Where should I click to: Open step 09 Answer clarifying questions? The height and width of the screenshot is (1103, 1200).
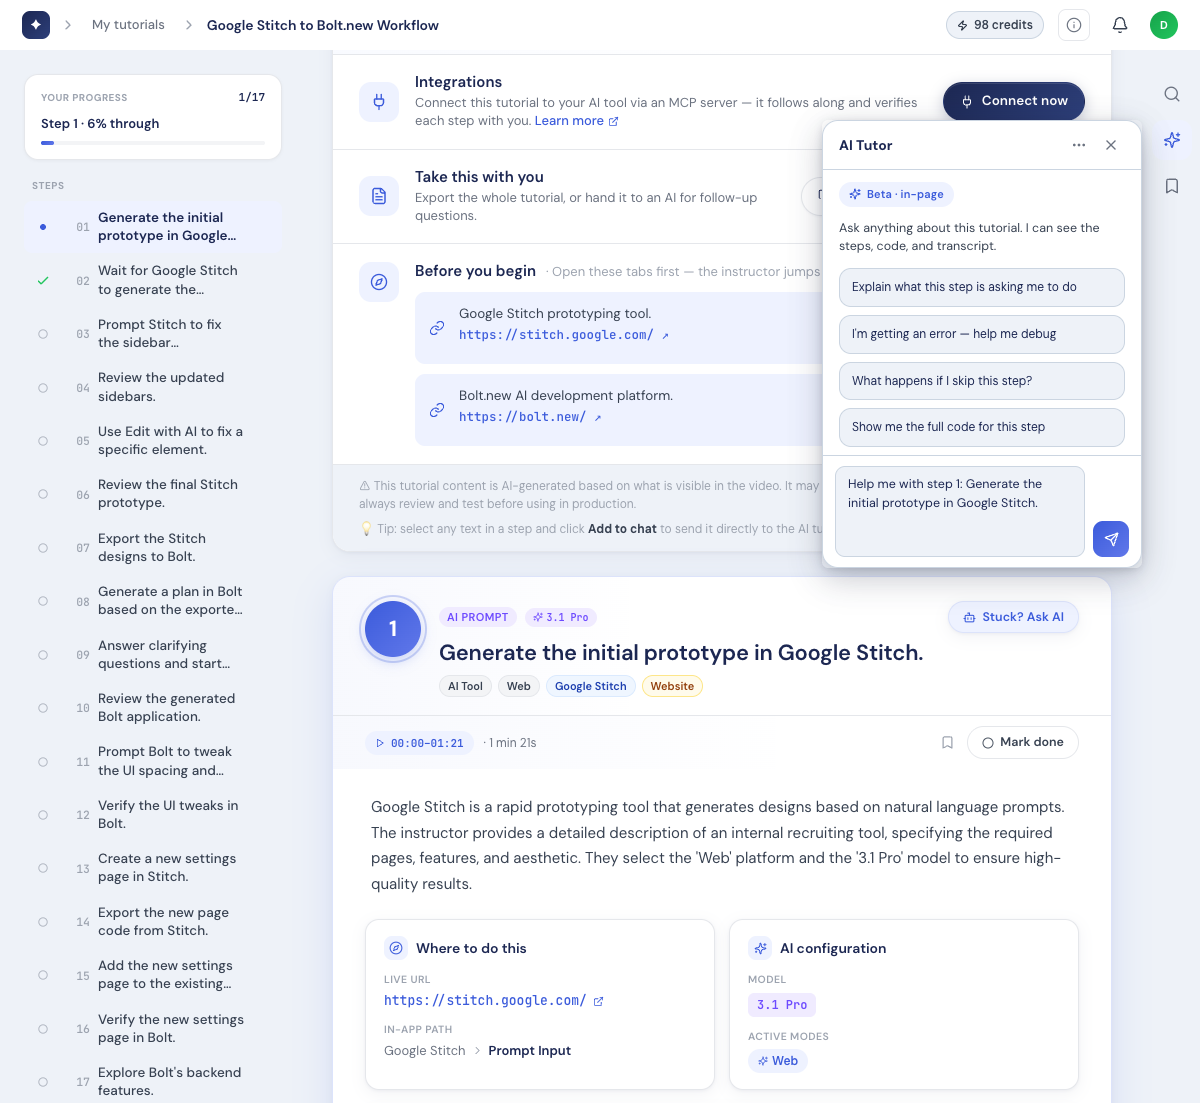tap(153, 655)
